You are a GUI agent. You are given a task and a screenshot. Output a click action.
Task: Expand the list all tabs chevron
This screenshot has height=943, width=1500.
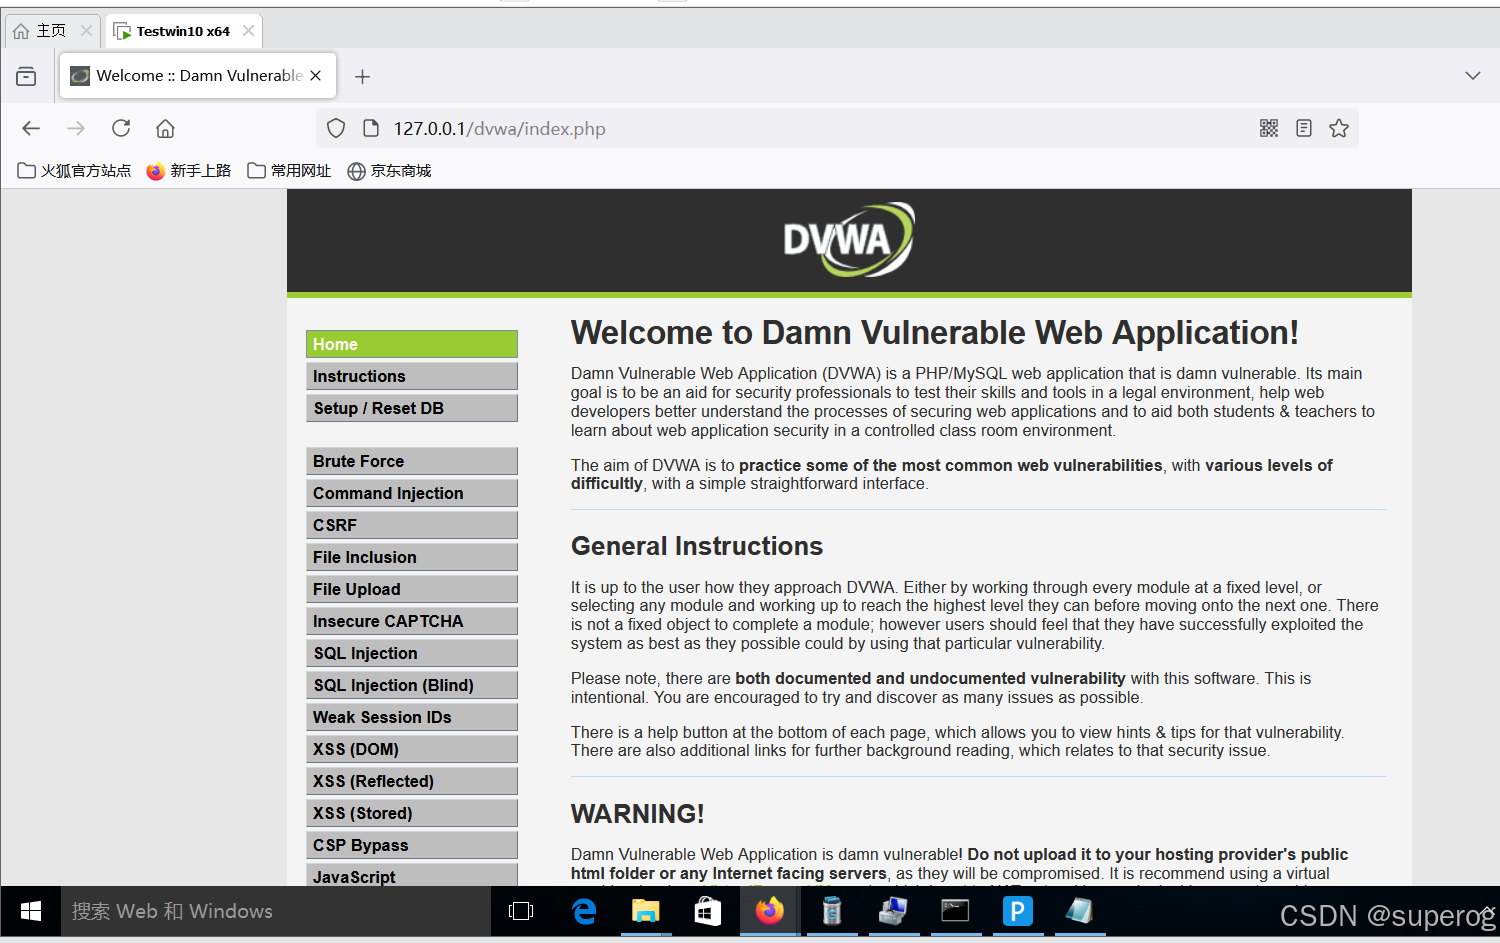[1473, 76]
